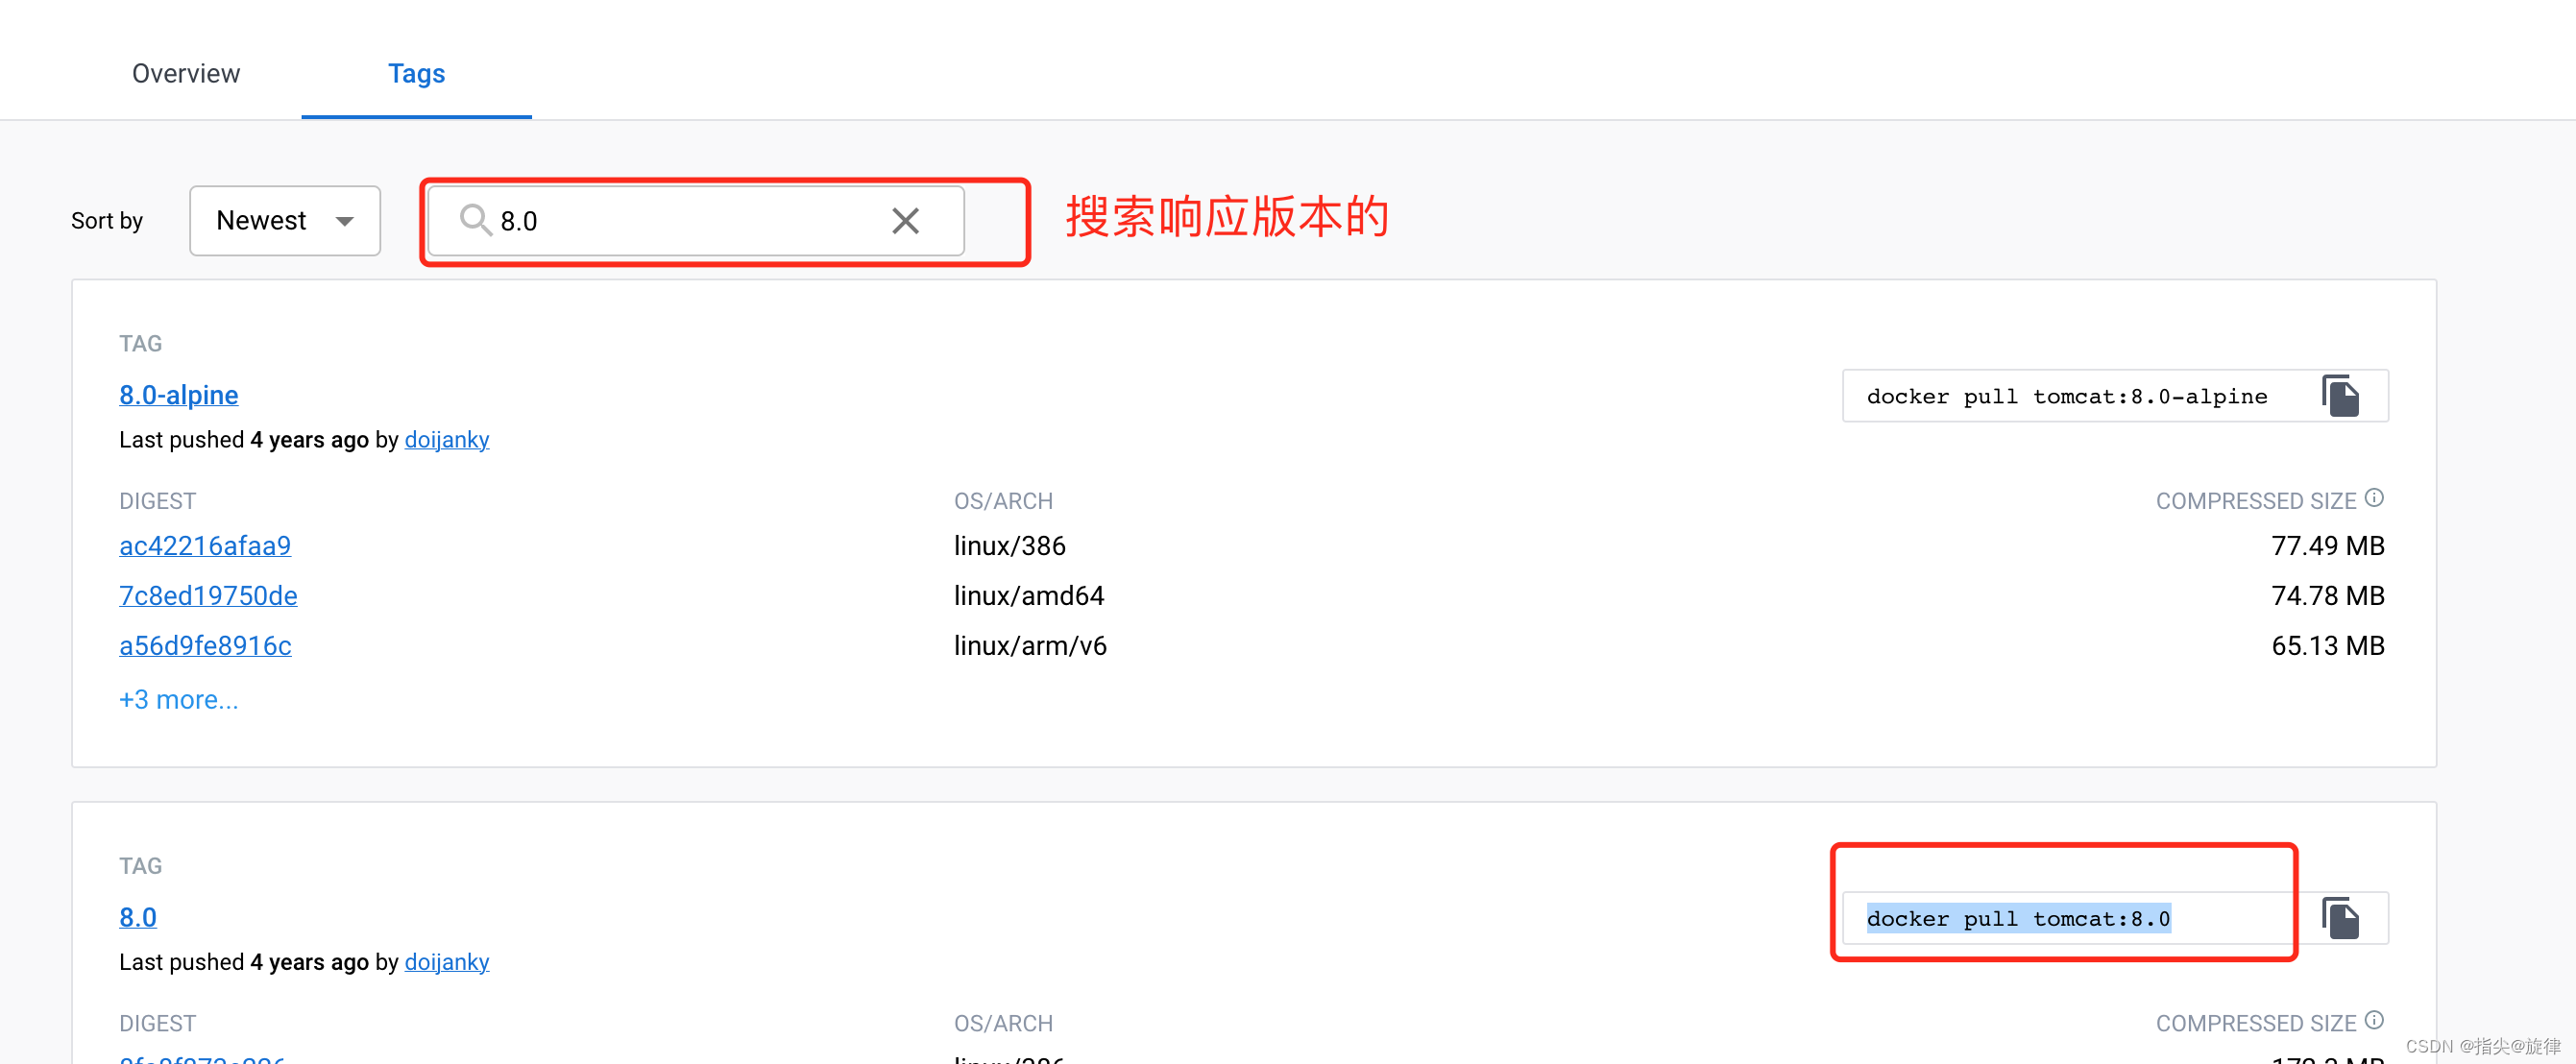Click the docker pull tomcat:8.0 command text
The width and height of the screenshot is (2576, 1064).
coord(2018,918)
